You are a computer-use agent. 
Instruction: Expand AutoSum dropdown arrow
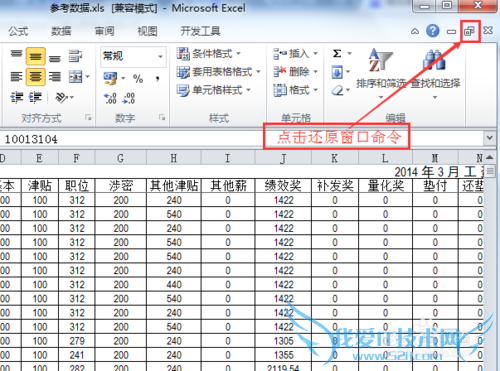pos(349,53)
